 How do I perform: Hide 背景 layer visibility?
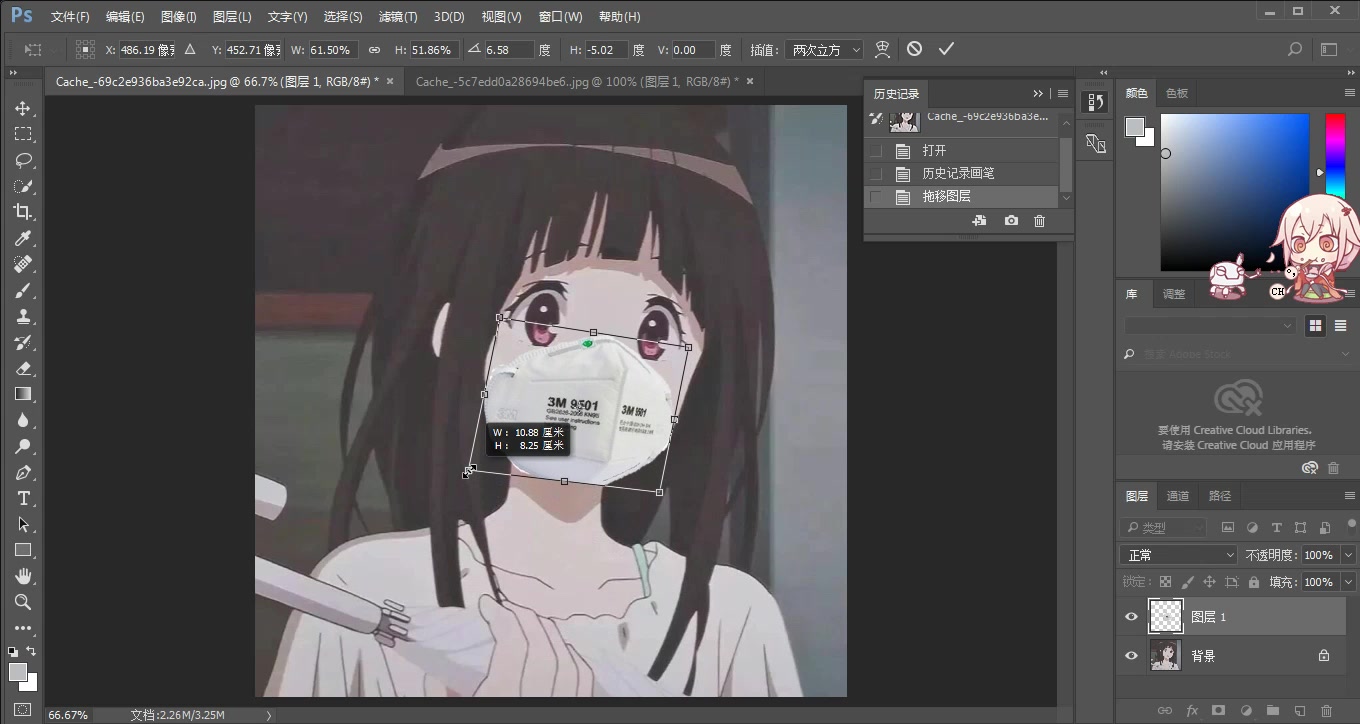click(1131, 656)
